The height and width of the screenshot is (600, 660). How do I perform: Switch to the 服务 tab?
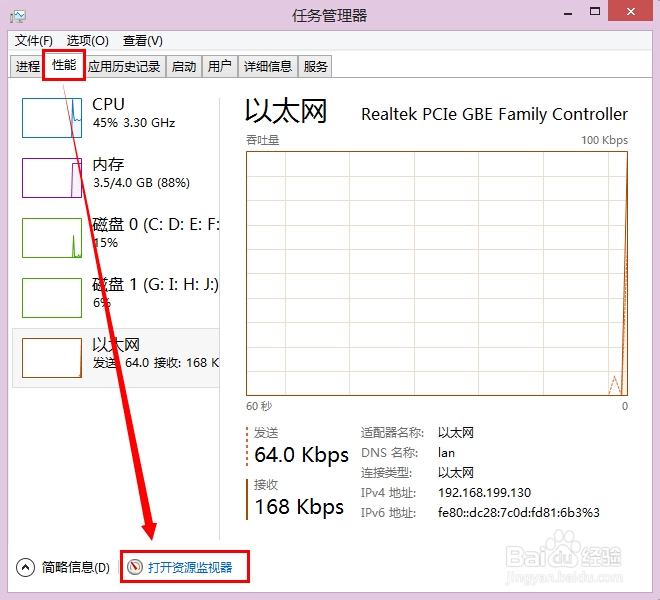315,67
